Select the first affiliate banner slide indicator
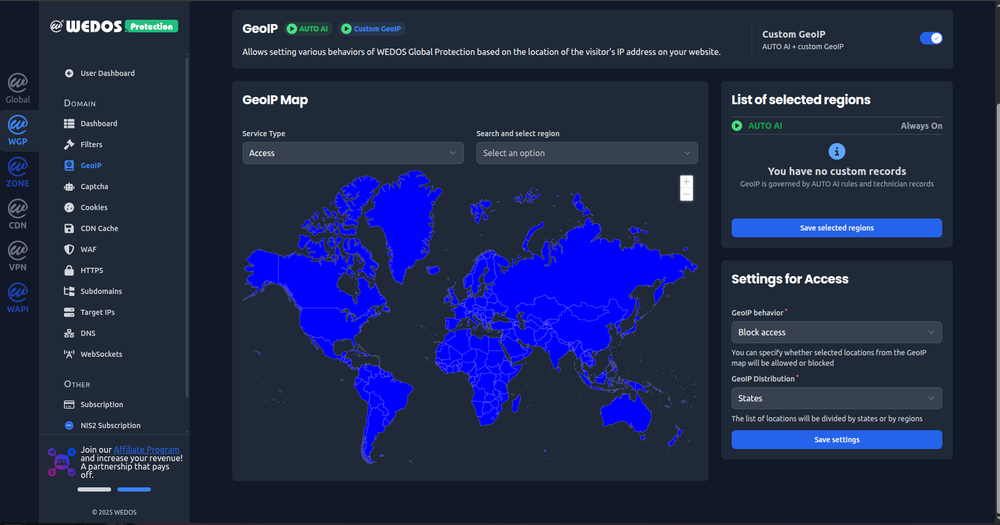This screenshot has width=1000, height=525. point(94,489)
